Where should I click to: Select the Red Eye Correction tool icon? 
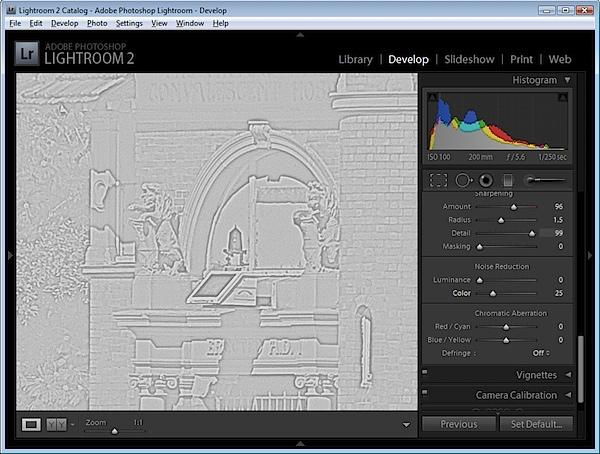coord(486,180)
